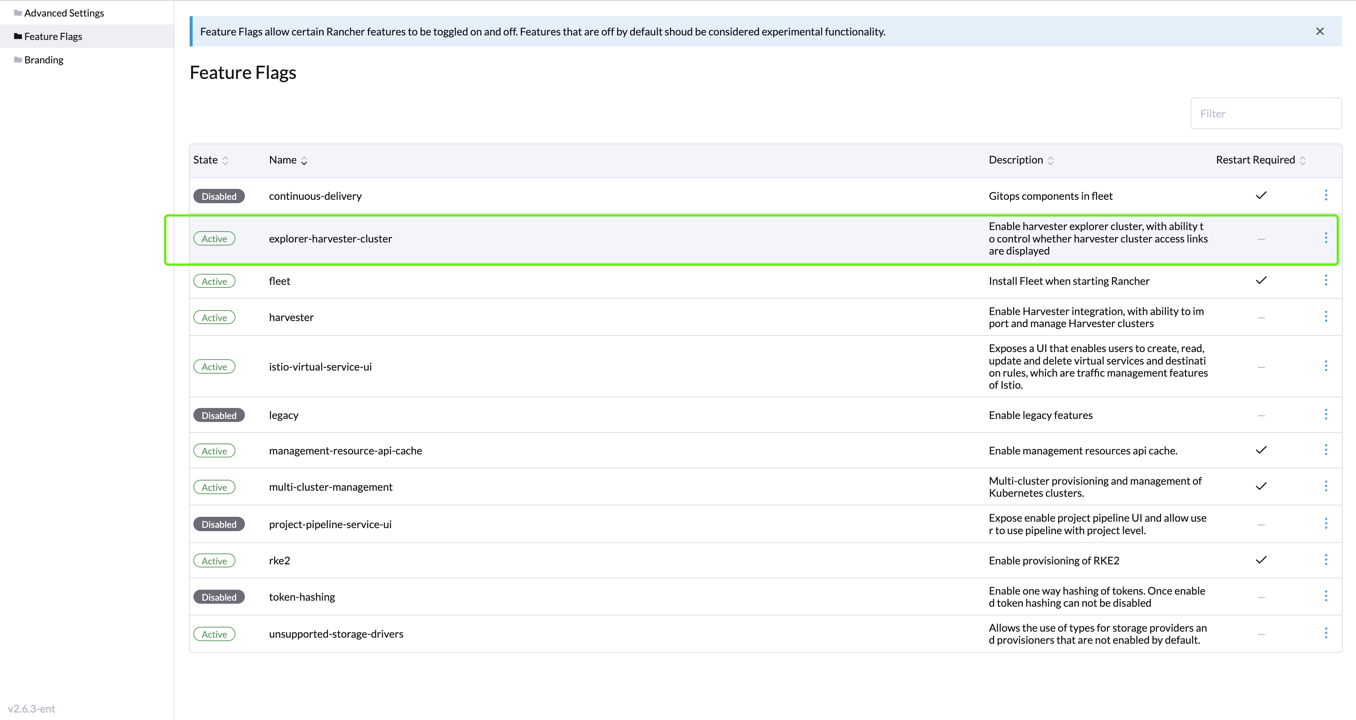The image size is (1356, 720).
Task: Click Active badge of rke2
Action: tap(214, 561)
